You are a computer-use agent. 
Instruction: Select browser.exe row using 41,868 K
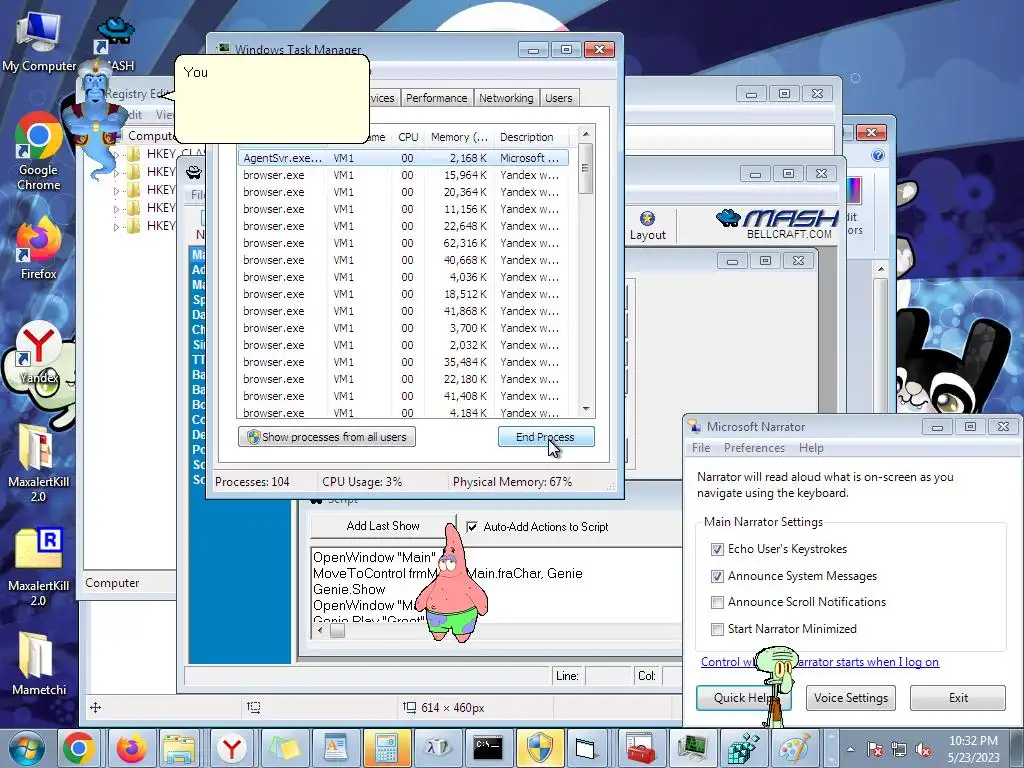click(x=403, y=311)
